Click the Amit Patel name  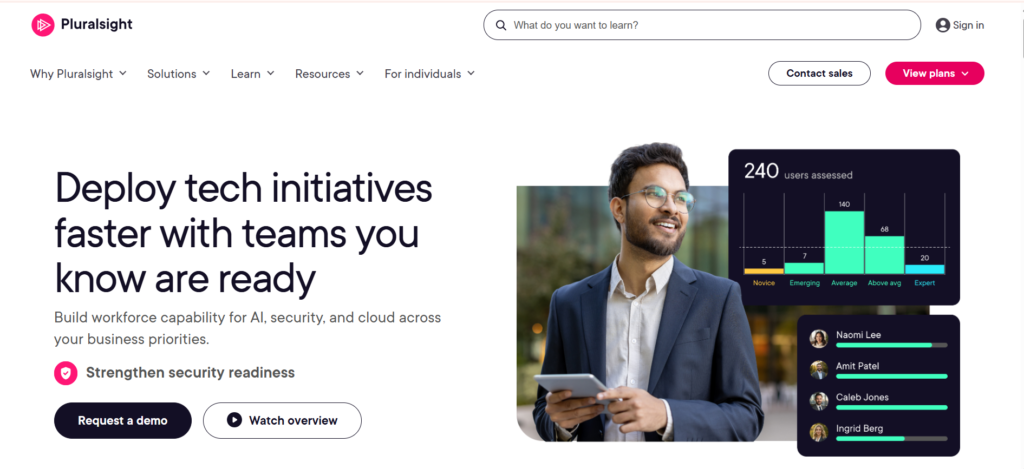pos(857,366)
